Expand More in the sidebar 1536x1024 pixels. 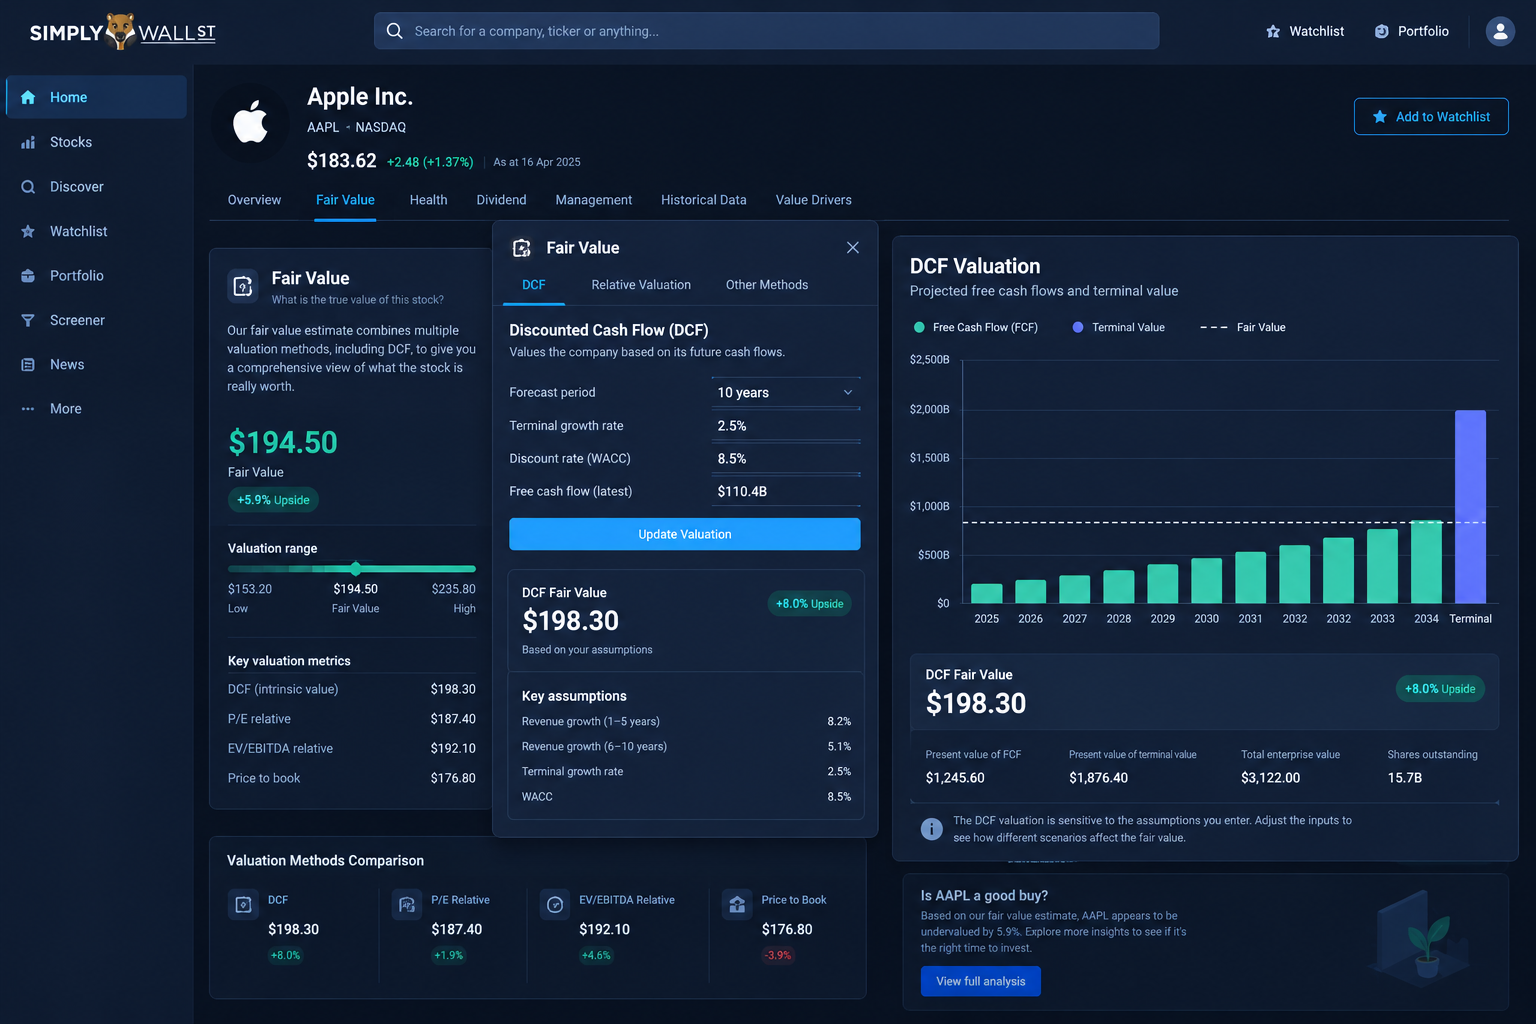(96, 409)
